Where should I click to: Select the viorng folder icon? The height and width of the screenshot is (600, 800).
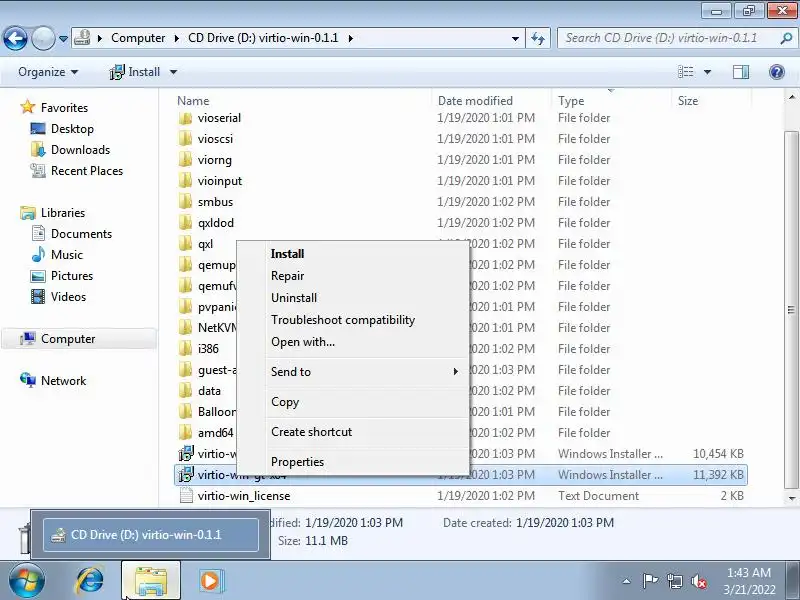point(185,160)
